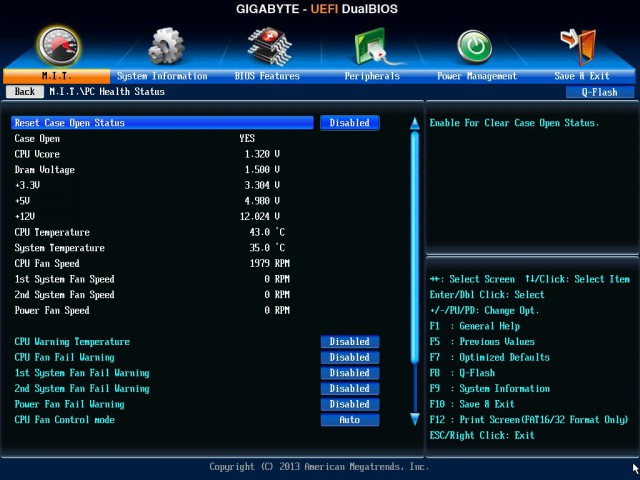This screenshot has height=480, width=640.
Task: Click the +5V 4.980 V reading
Action: (x=262, y=201)
